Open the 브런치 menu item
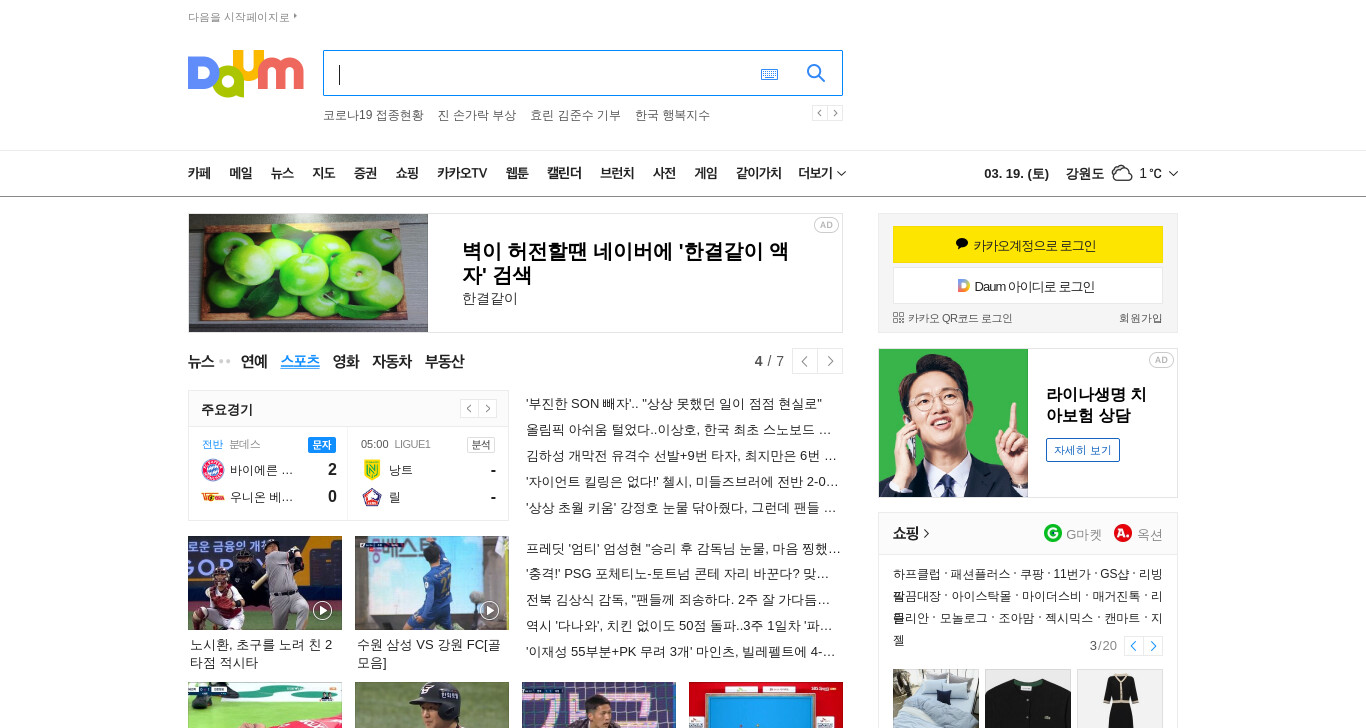The height and width of the screenshot is (728, 1366). tap(617, 173)
